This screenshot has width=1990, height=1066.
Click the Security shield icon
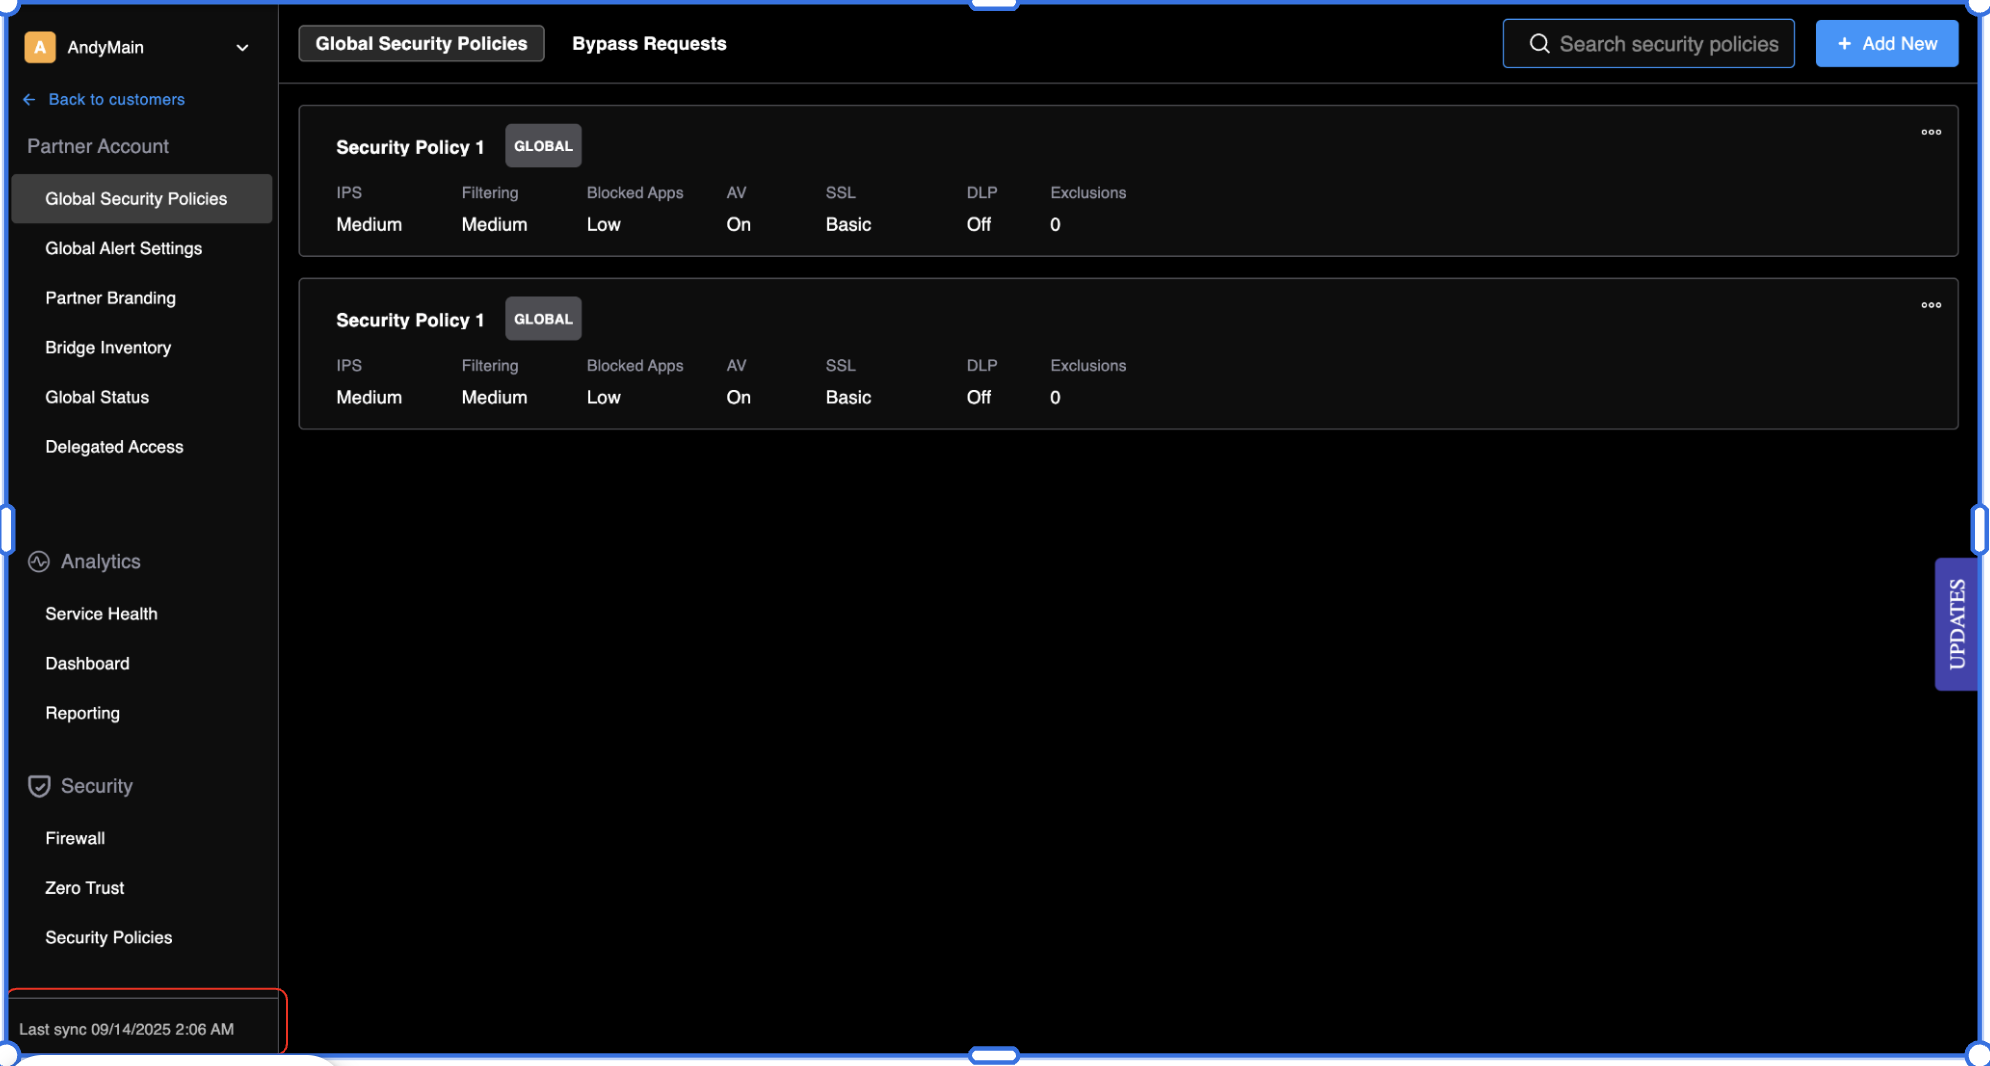(x=39, y=786)
